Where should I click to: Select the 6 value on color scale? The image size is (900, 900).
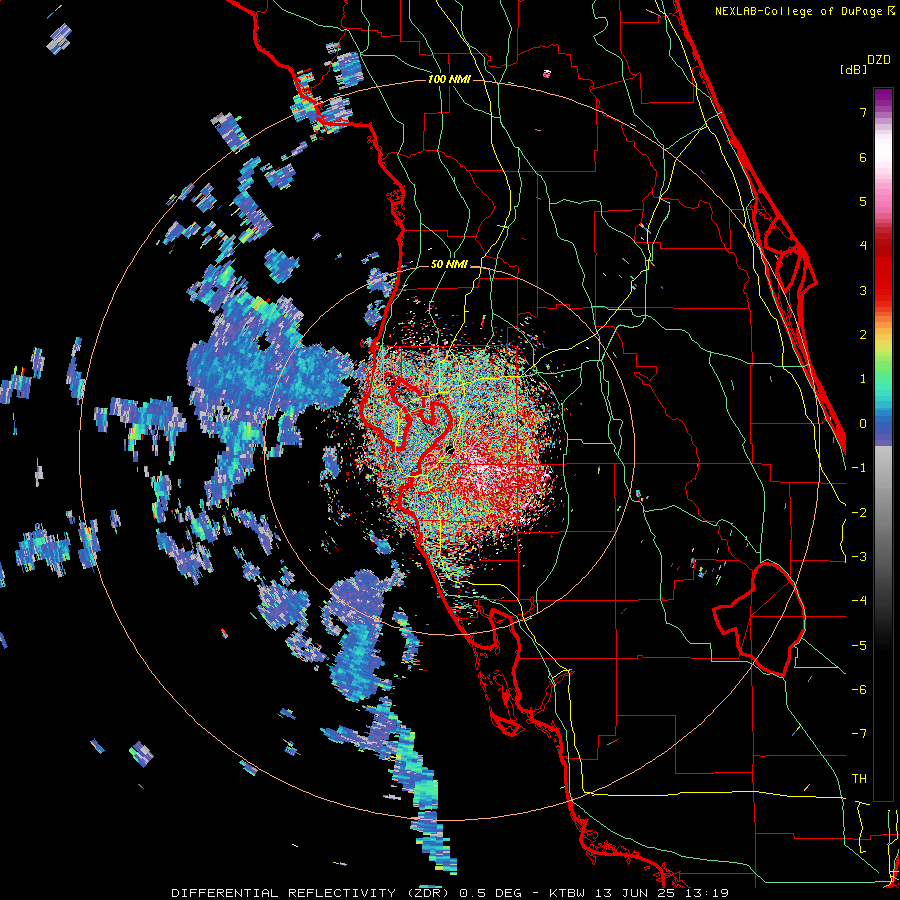(863, 157)
